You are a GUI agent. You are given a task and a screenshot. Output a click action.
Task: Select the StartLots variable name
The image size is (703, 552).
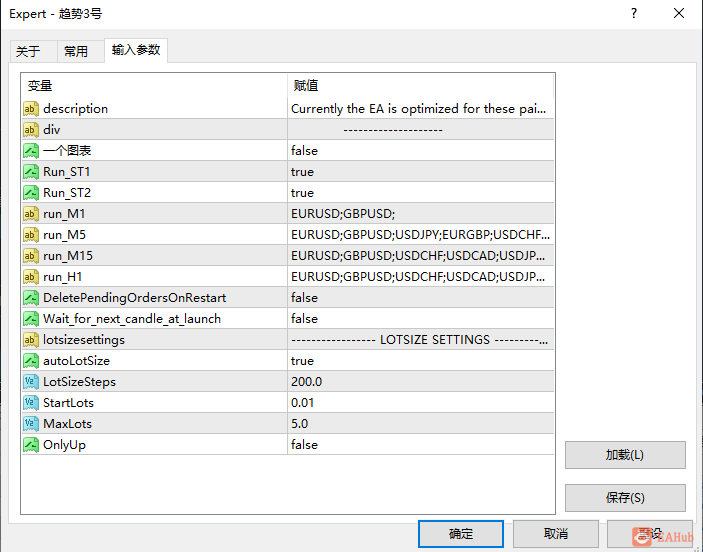pos(68,403)
